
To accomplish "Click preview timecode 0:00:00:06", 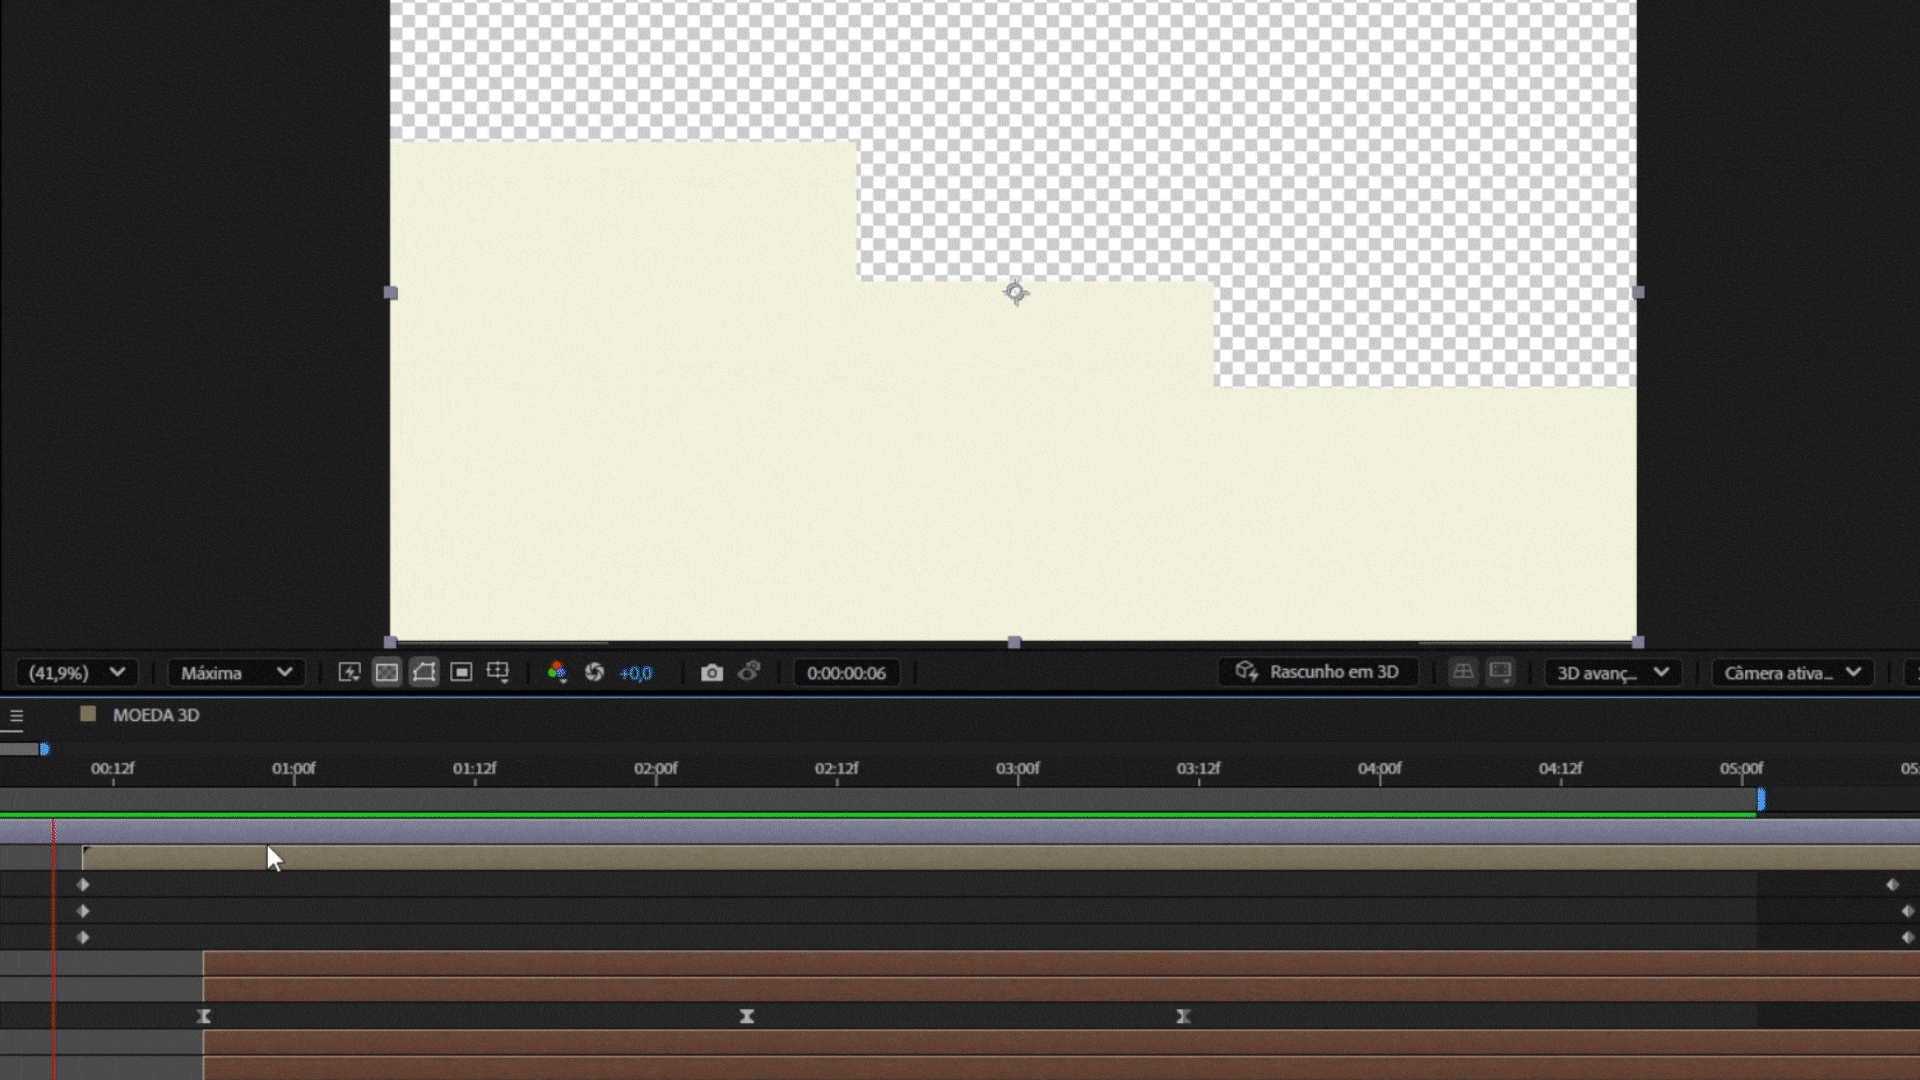I will coord(847,673).
